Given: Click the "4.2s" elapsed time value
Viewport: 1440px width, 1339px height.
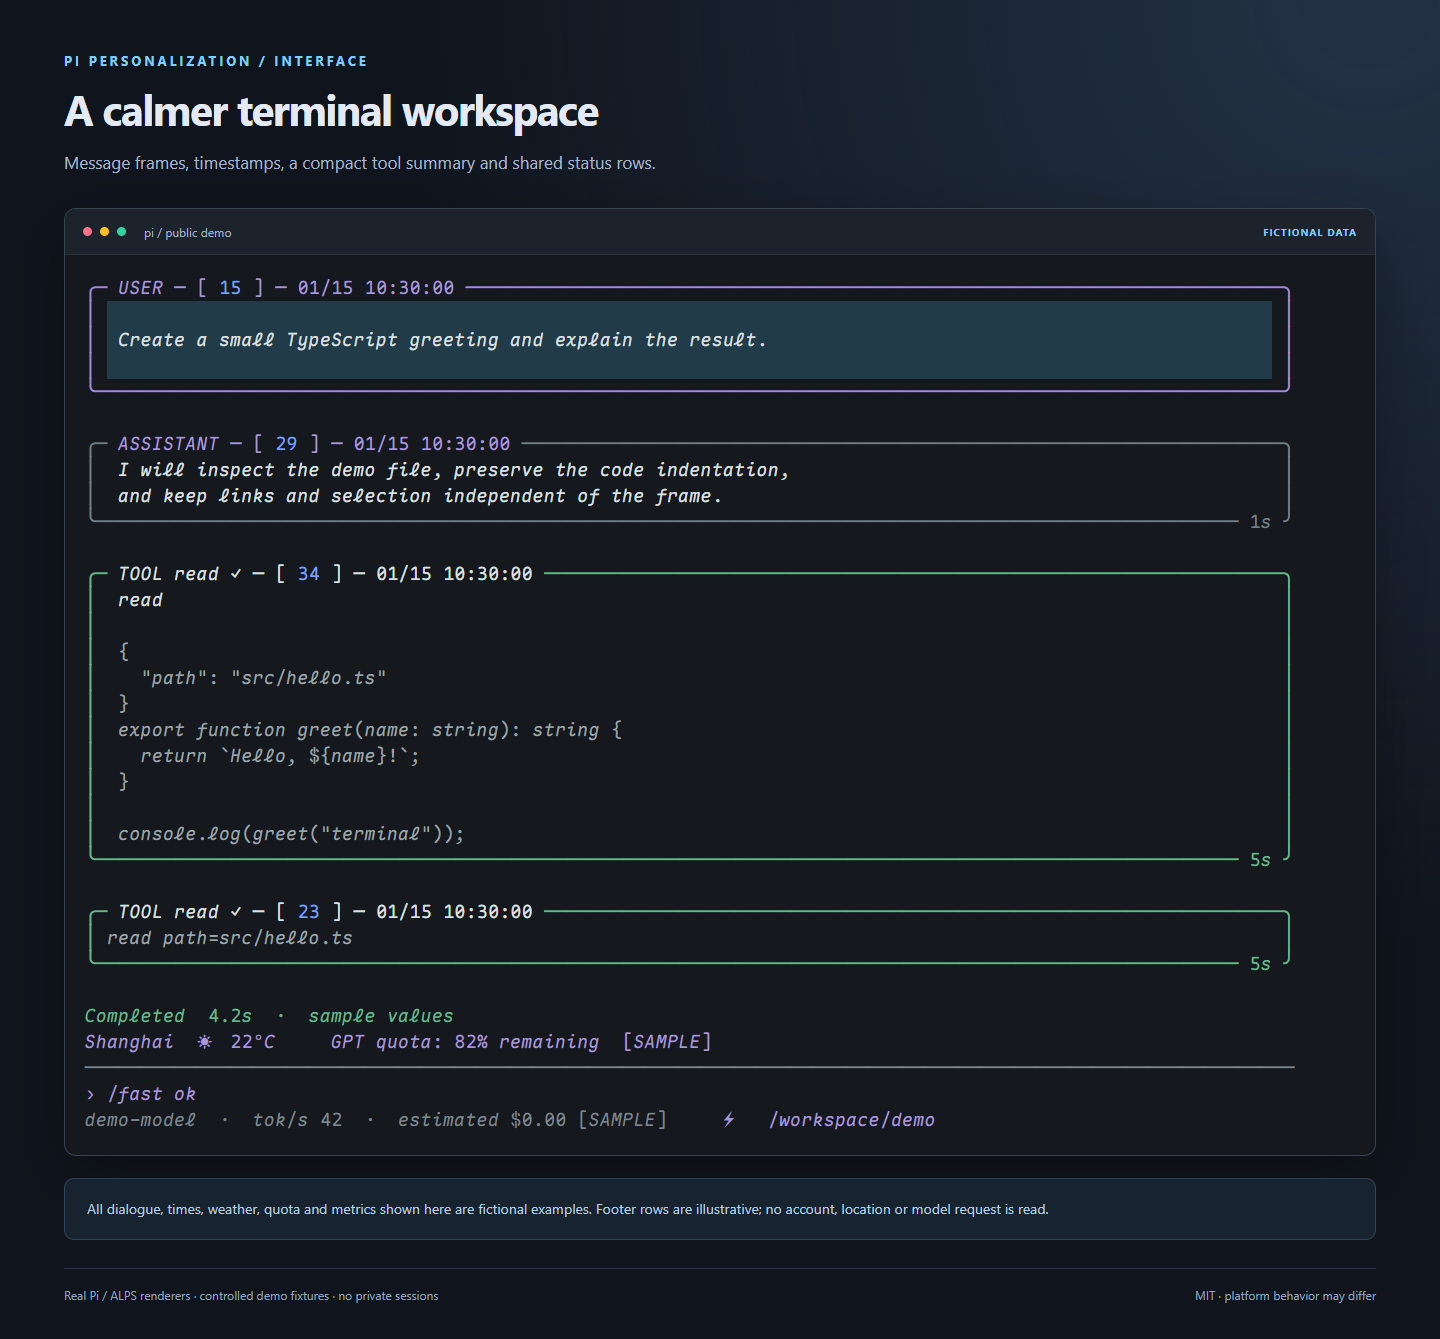Looking at the screenshot, I should click(x=230, y=1016).
